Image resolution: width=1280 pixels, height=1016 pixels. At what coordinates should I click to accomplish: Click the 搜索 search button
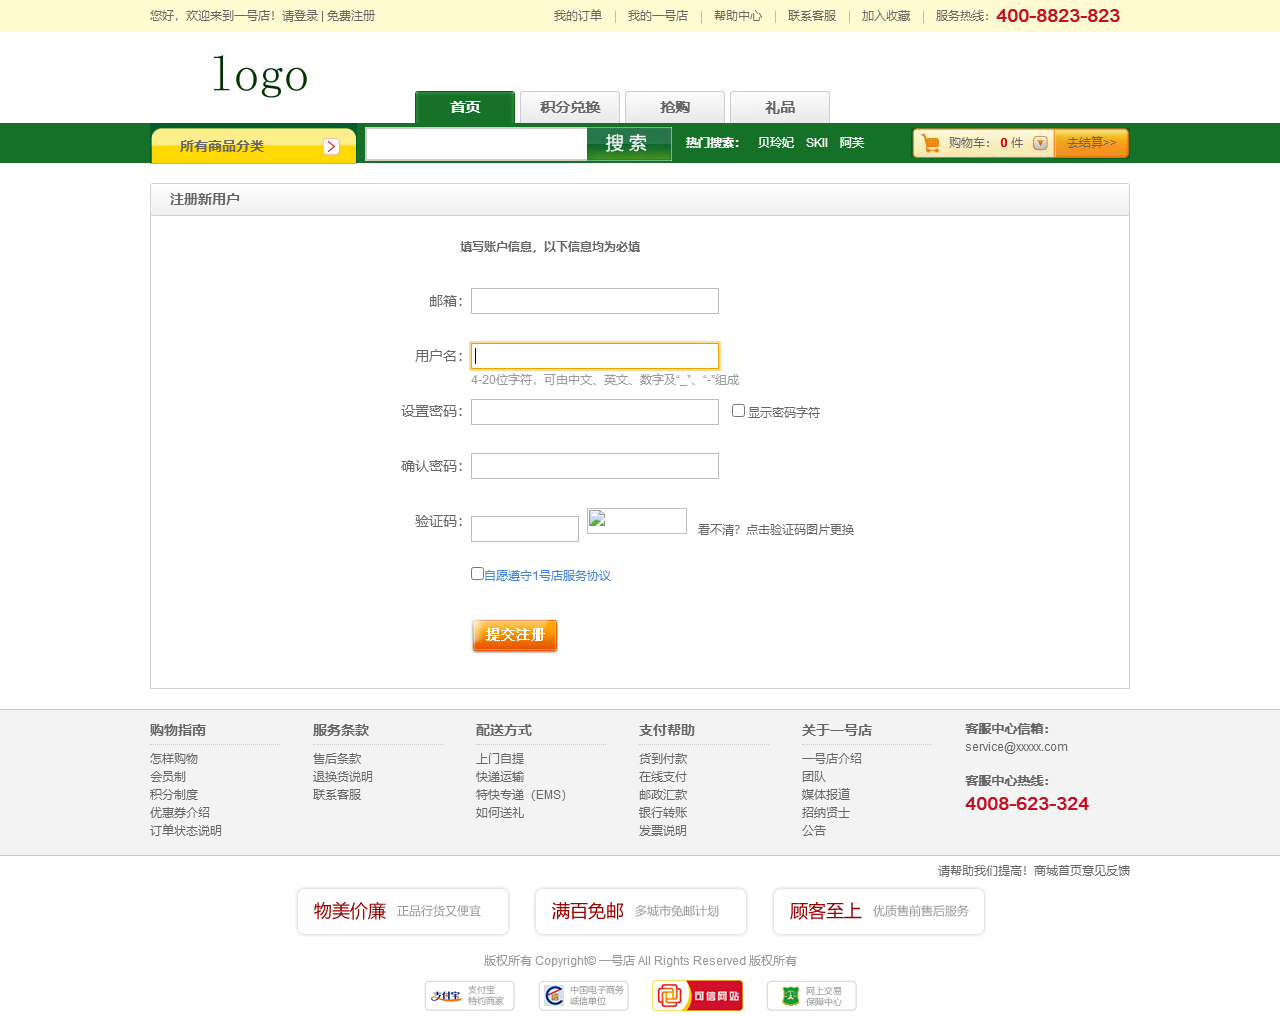tap(628, 144)
